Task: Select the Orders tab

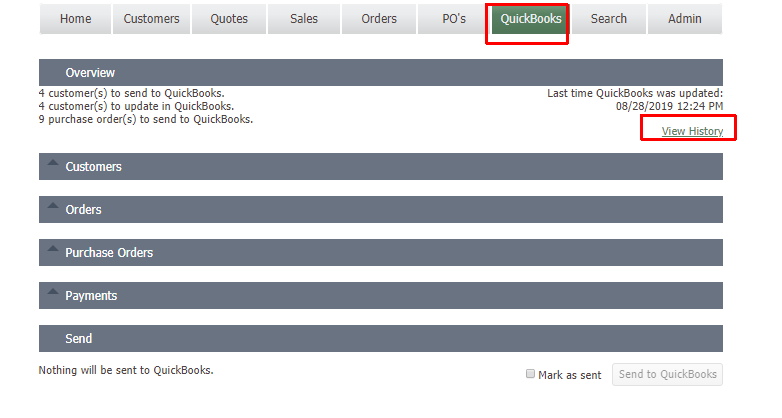Action: [379, 19]
